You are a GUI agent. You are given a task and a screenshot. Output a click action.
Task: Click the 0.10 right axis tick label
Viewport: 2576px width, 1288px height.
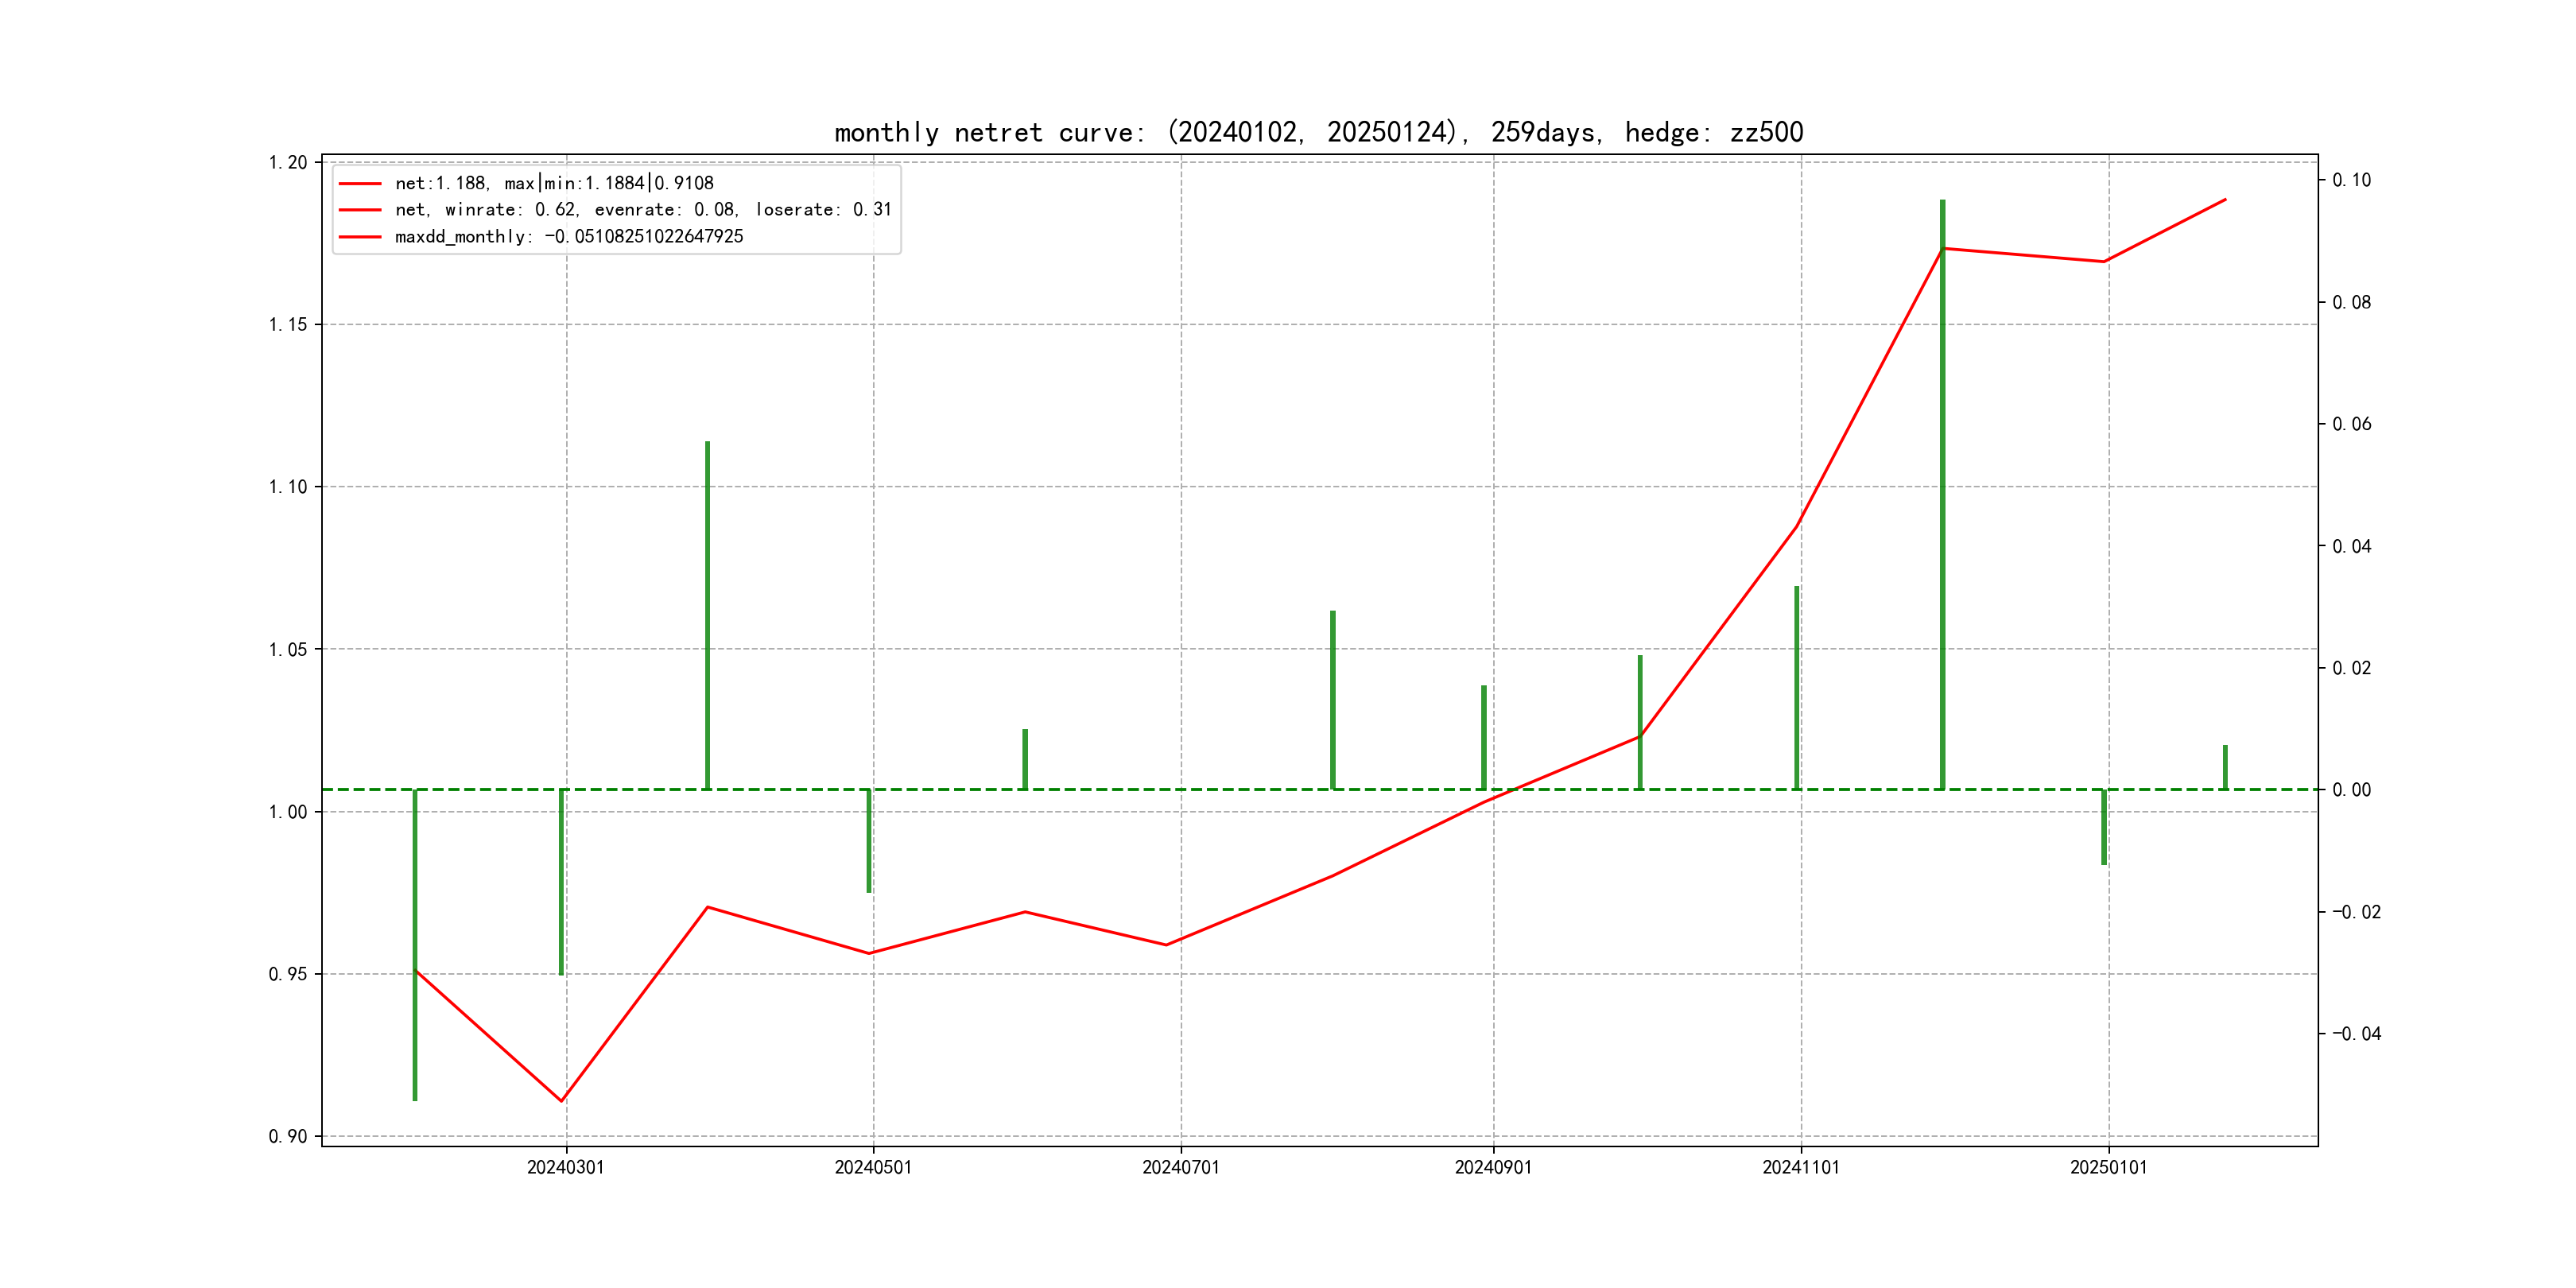[2351, 180]
